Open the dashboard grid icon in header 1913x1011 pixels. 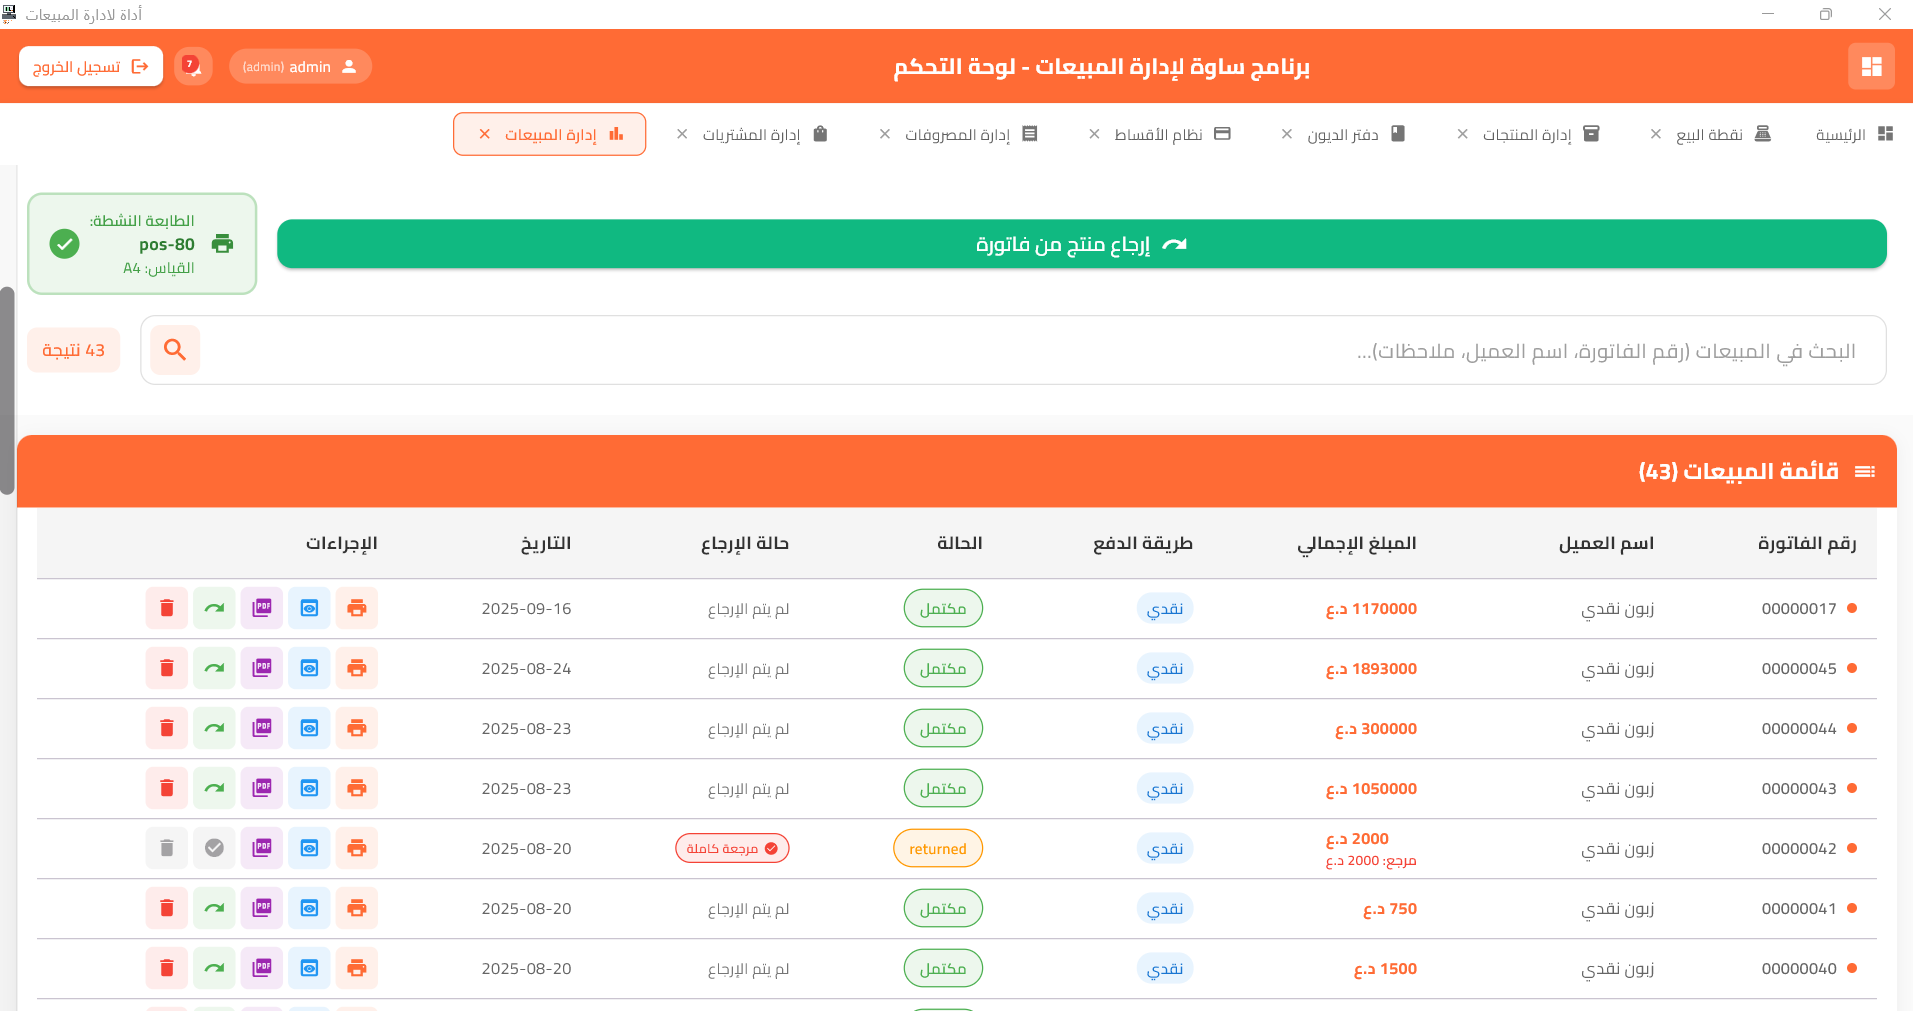1871,66
